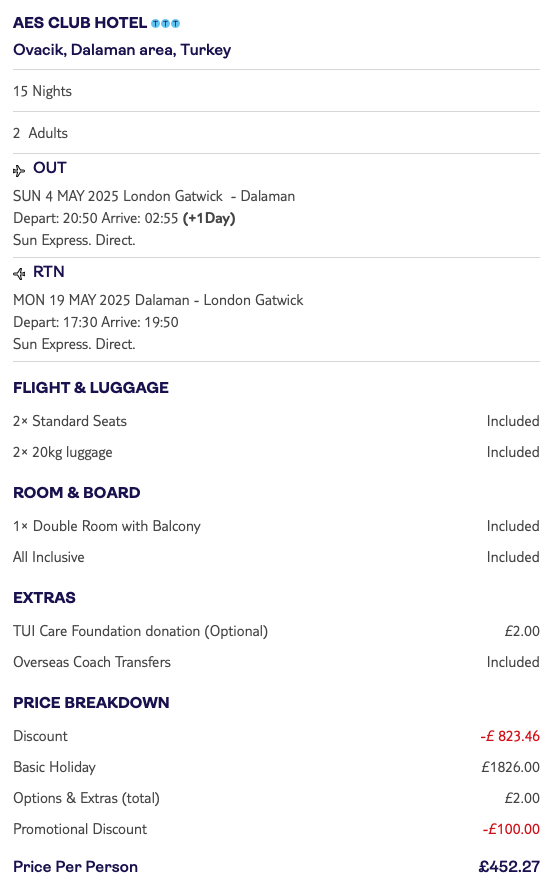Click the hotel T-rating icons
This screenshot has width=556, height=890.
tap(166, 23)
